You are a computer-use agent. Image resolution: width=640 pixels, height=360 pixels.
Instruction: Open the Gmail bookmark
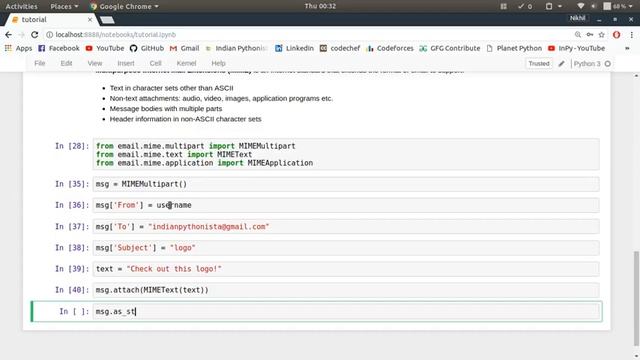pyautogui.click(x=184, y=48)
